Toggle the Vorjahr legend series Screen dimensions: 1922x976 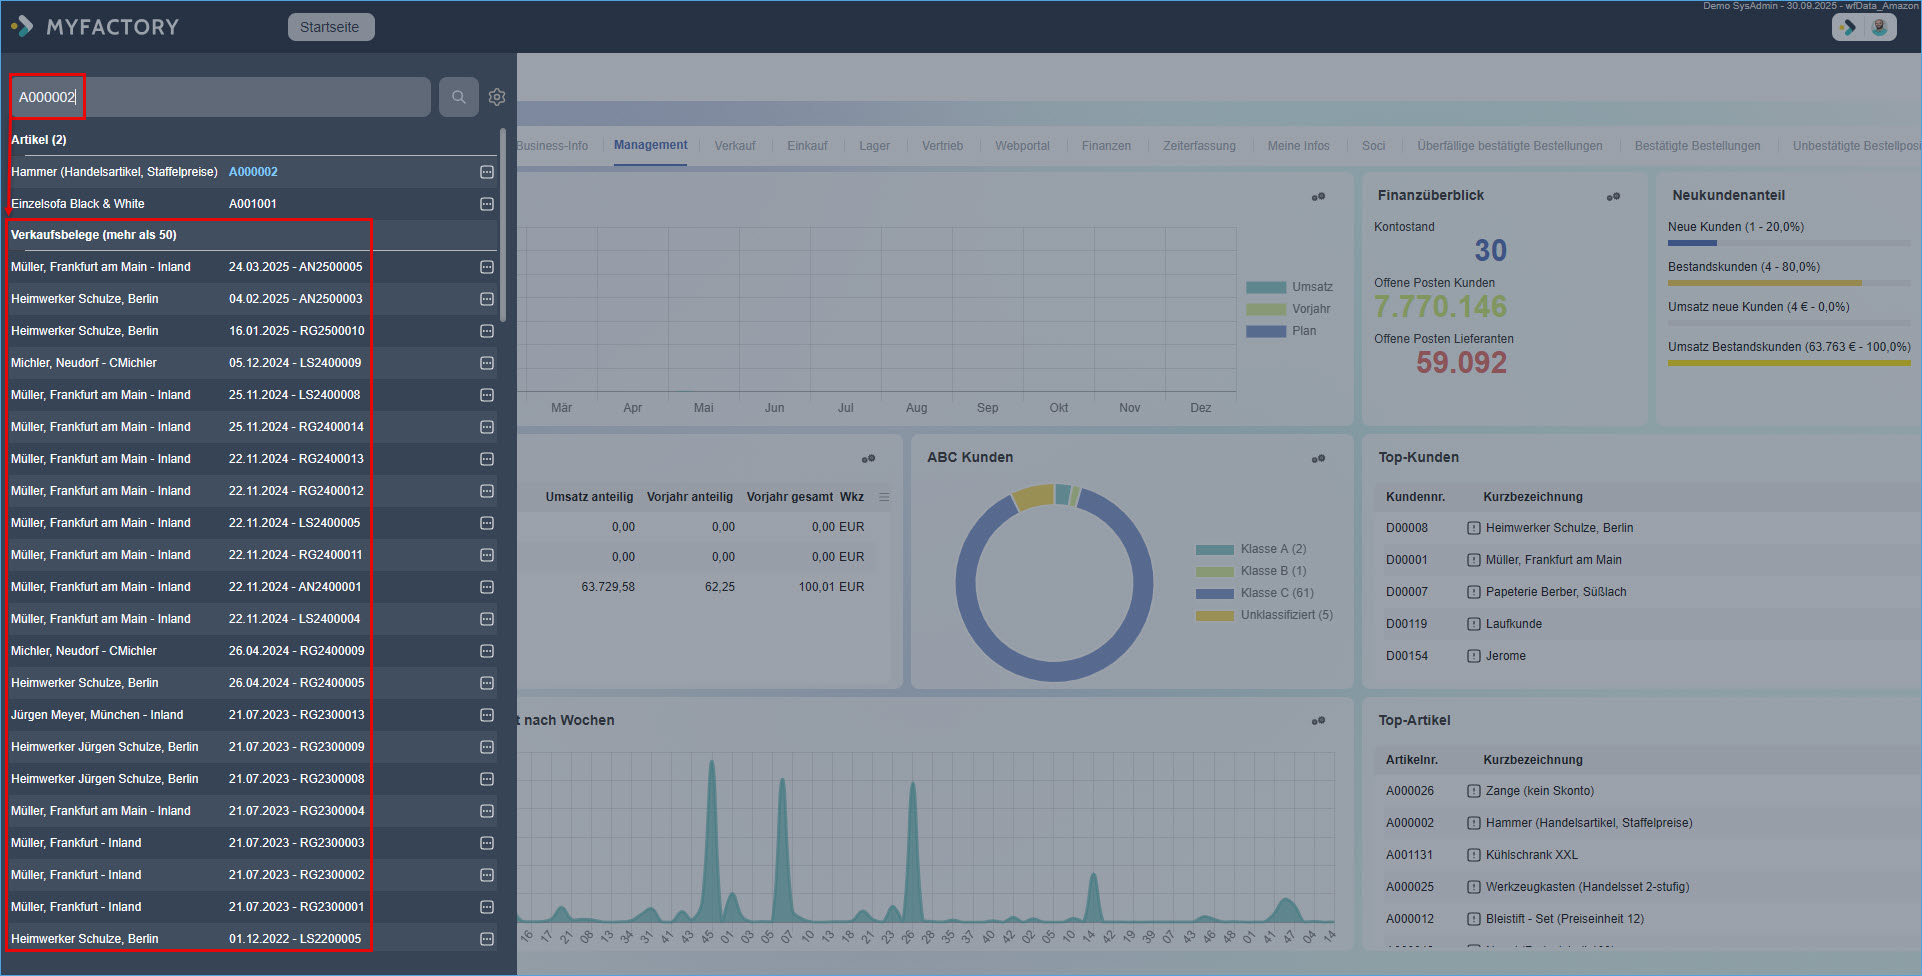coord(1310,309)
